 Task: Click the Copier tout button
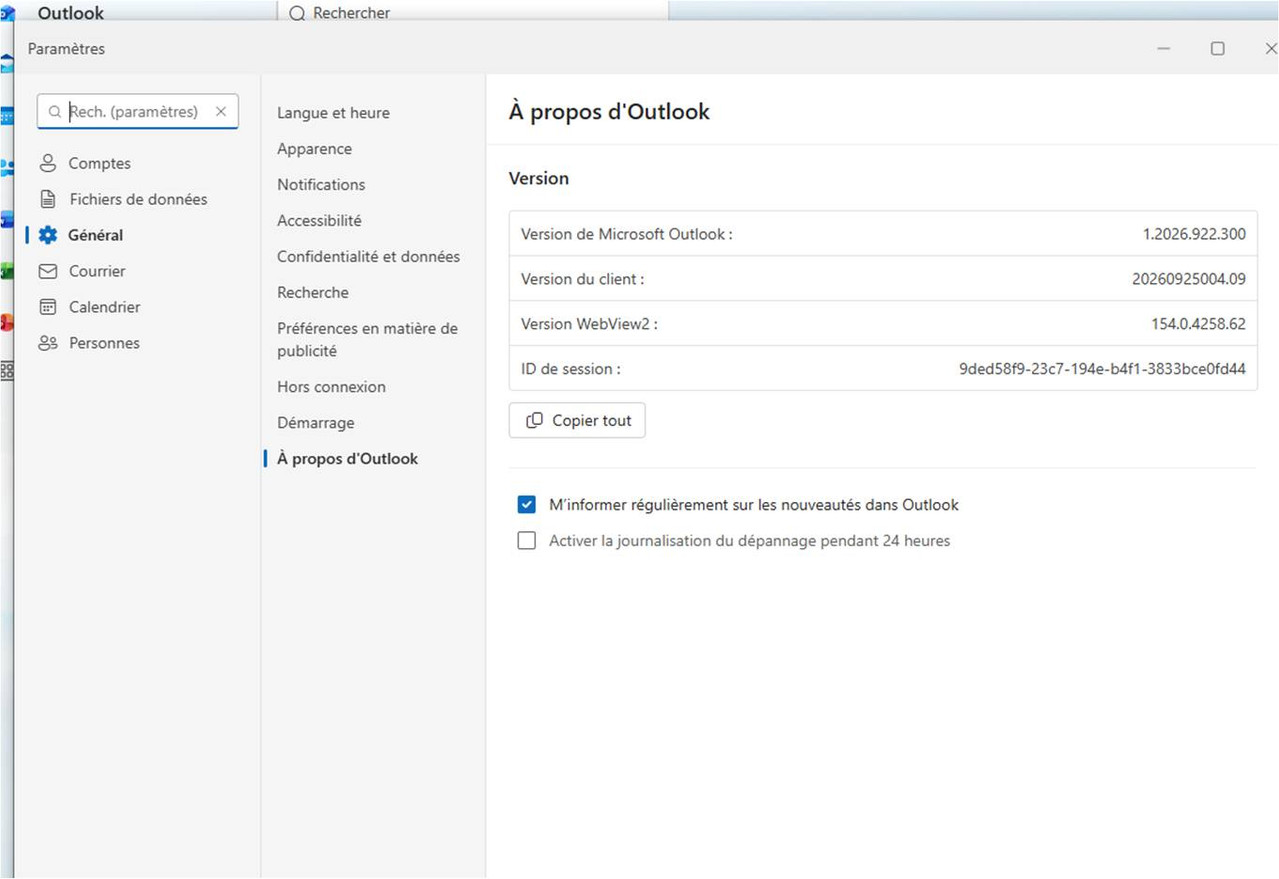click(577, 420)
